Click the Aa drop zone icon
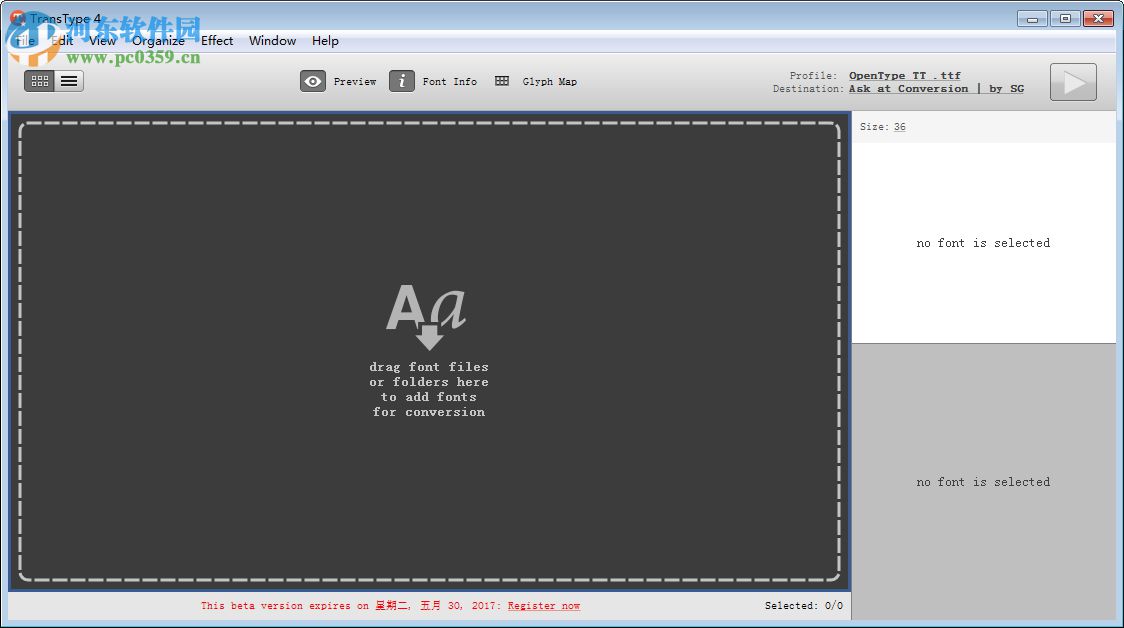 coord(428,310)
